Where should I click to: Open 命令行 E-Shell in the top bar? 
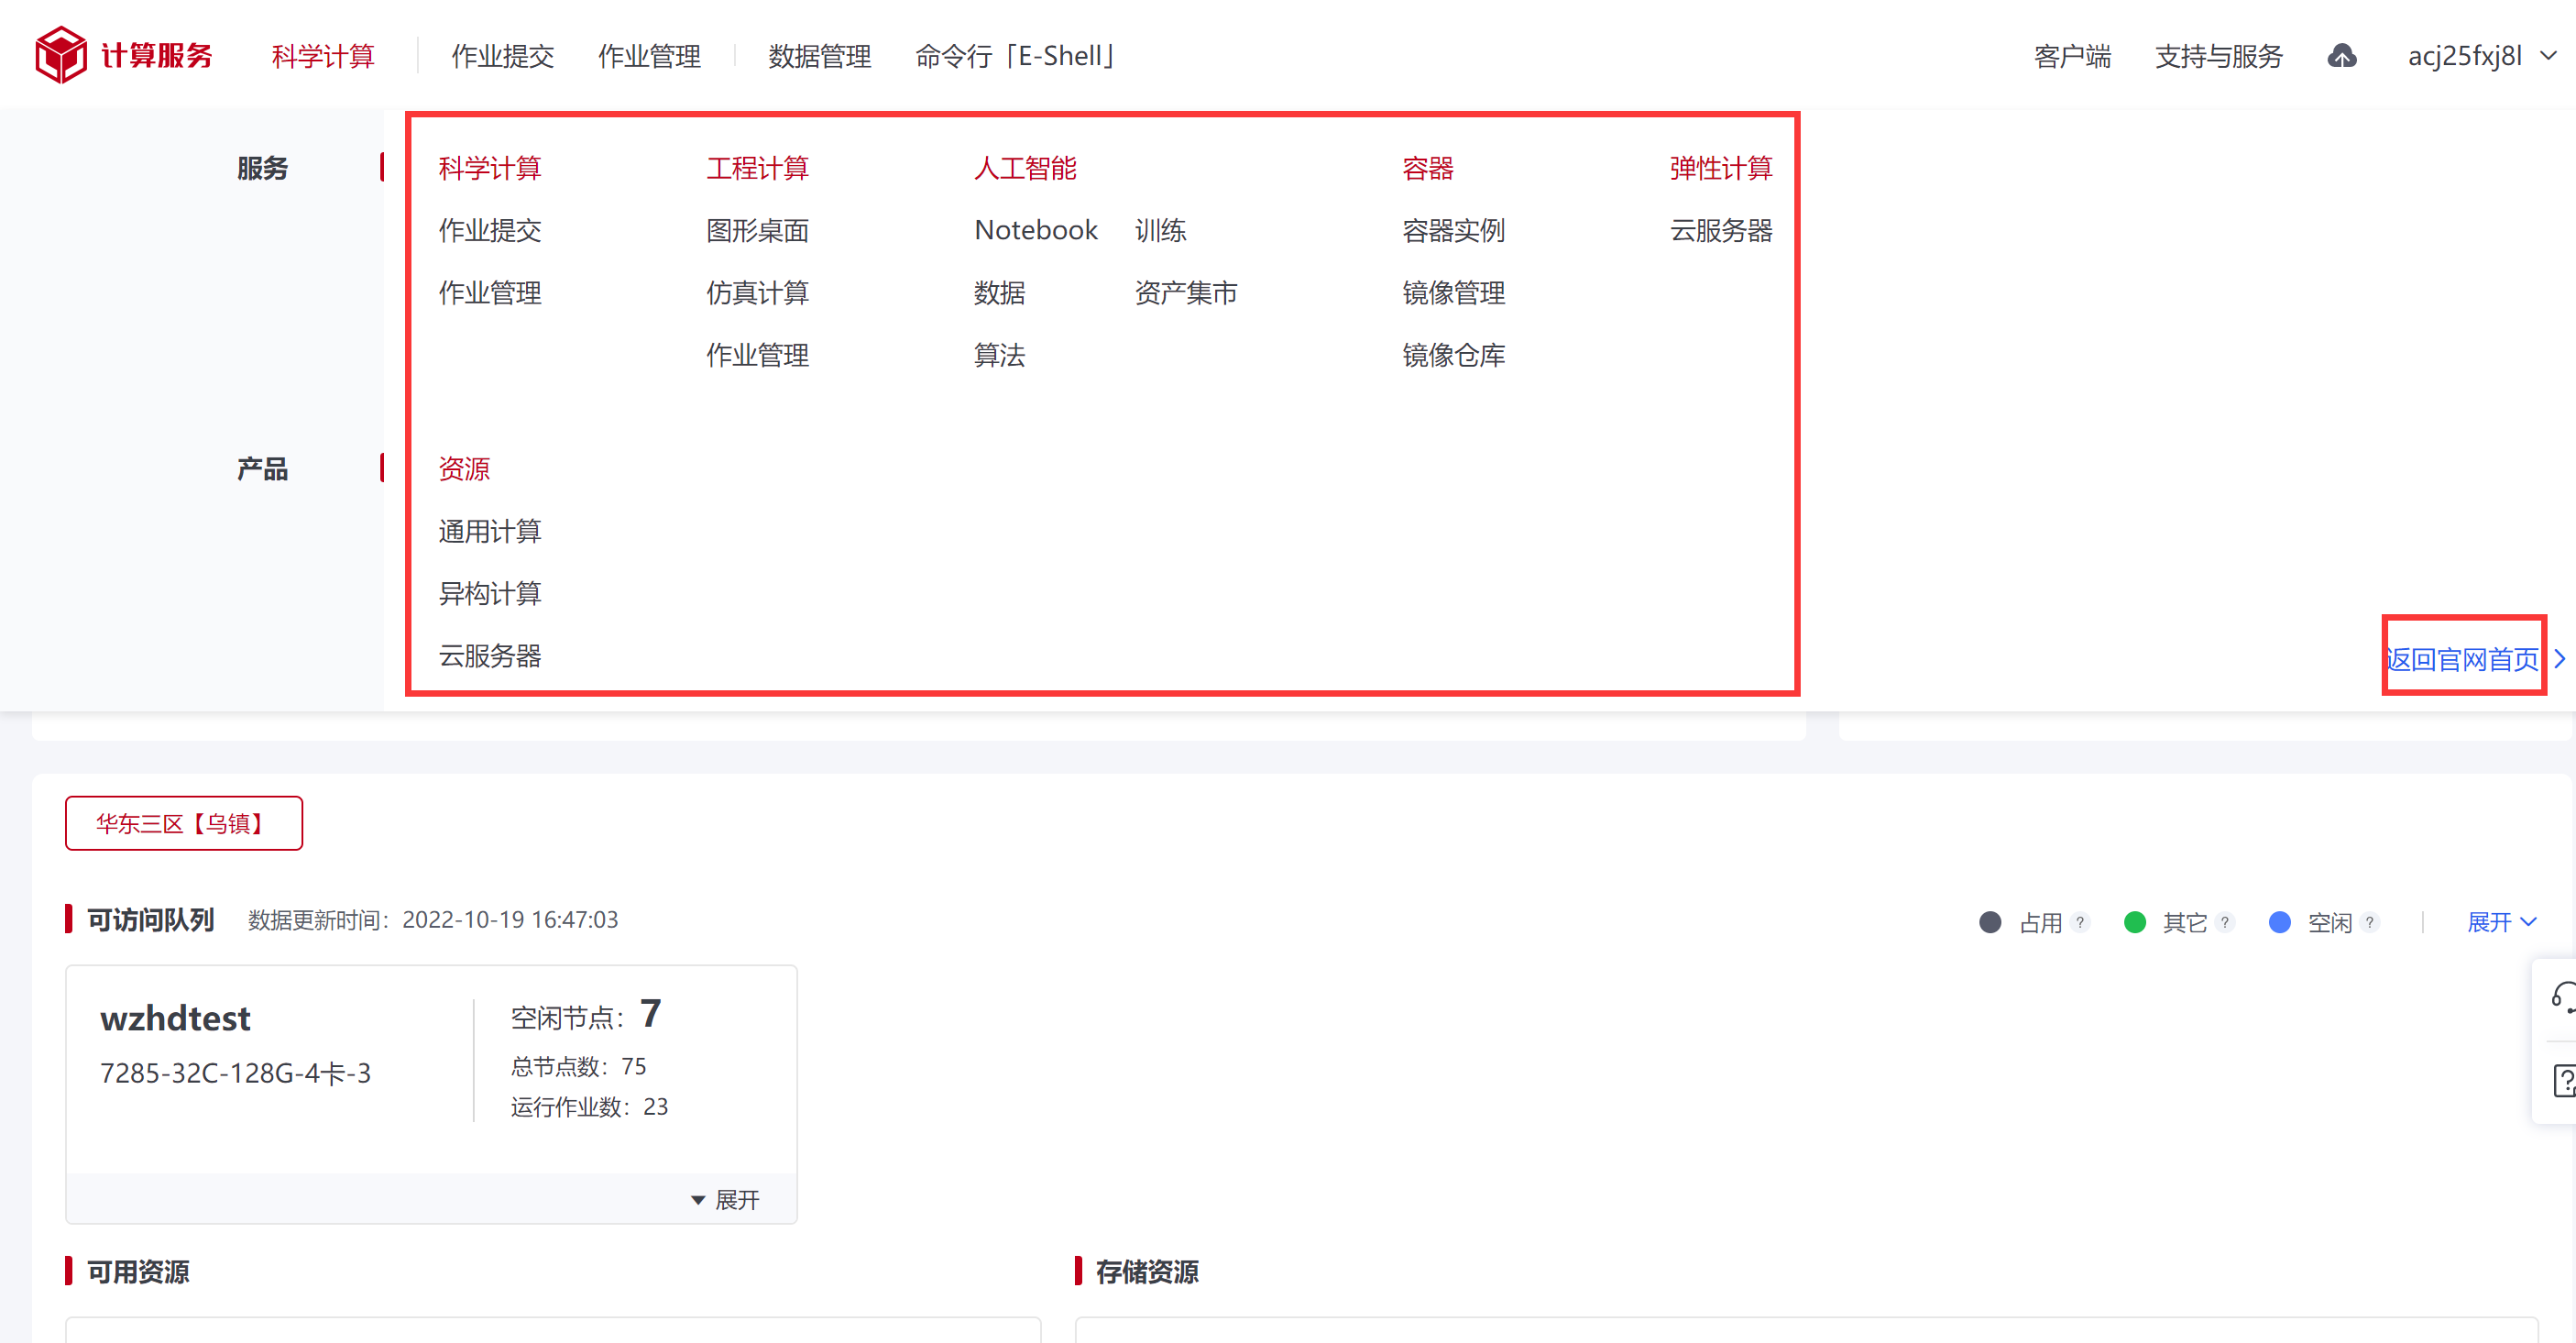coord(1015,56)
